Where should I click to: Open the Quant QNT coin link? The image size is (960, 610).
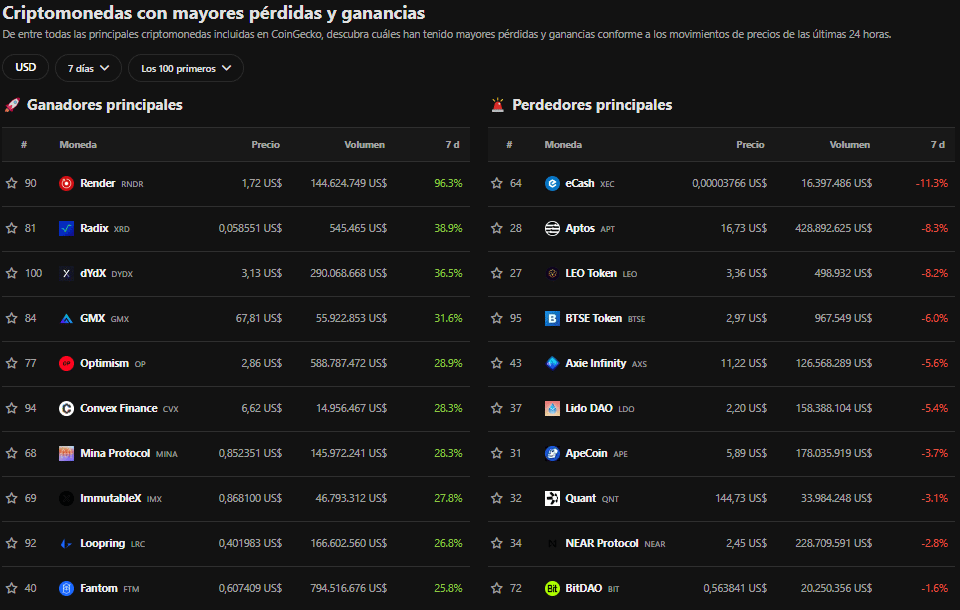click(x=591, y=499)
